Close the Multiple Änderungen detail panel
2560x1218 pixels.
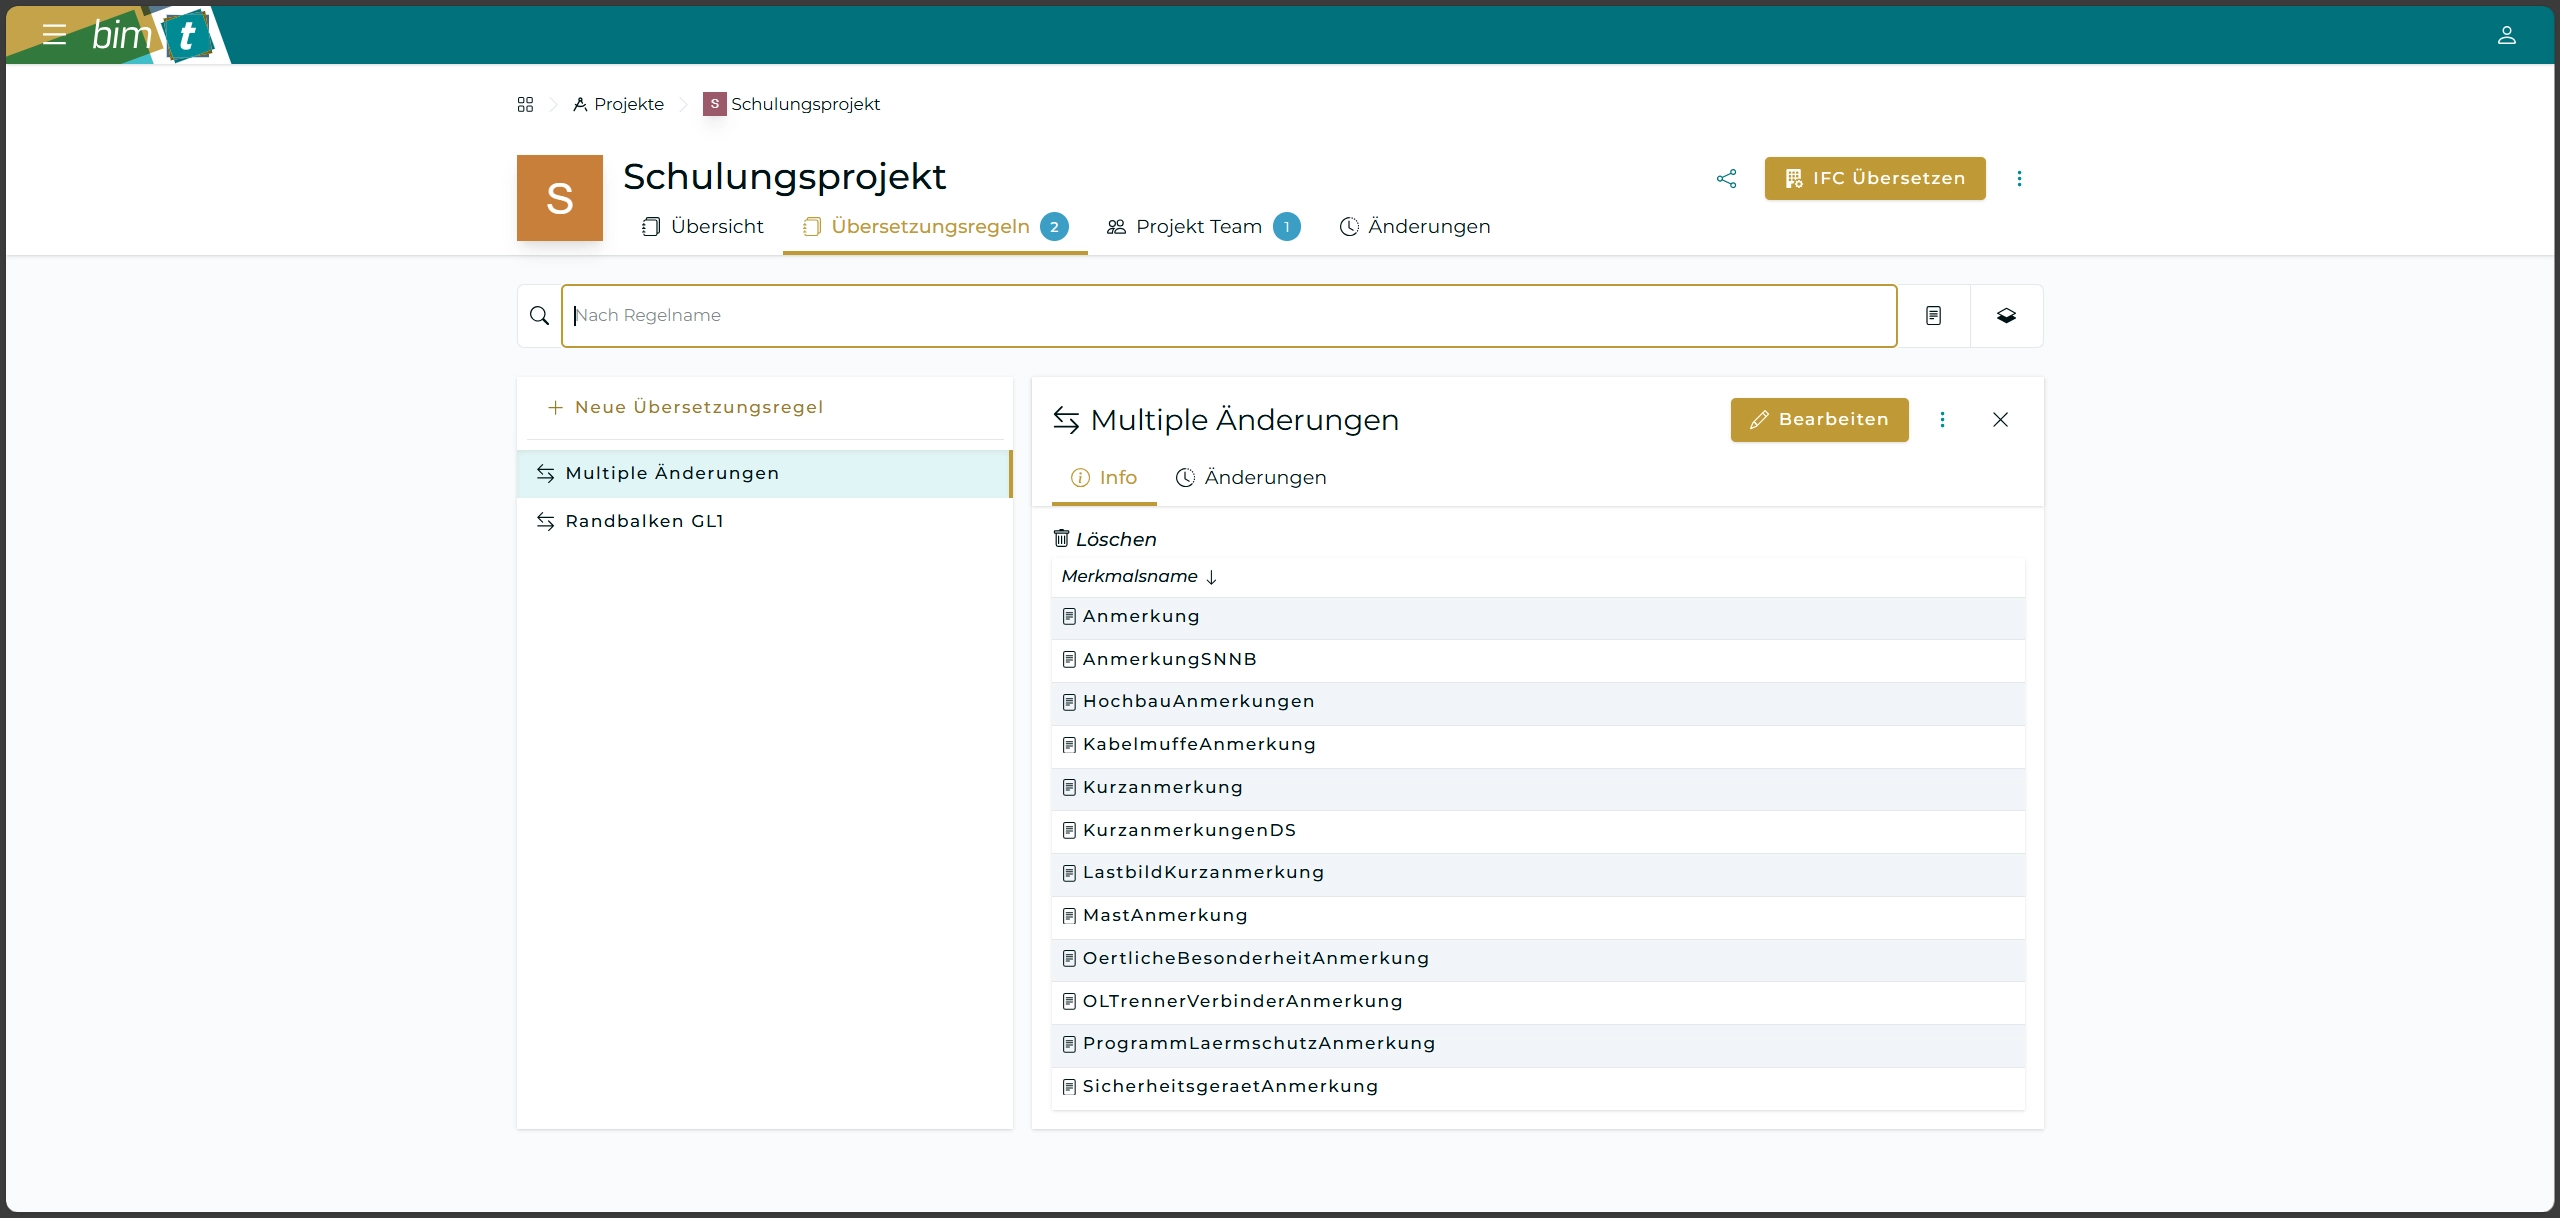click(x=2000, y=420)
